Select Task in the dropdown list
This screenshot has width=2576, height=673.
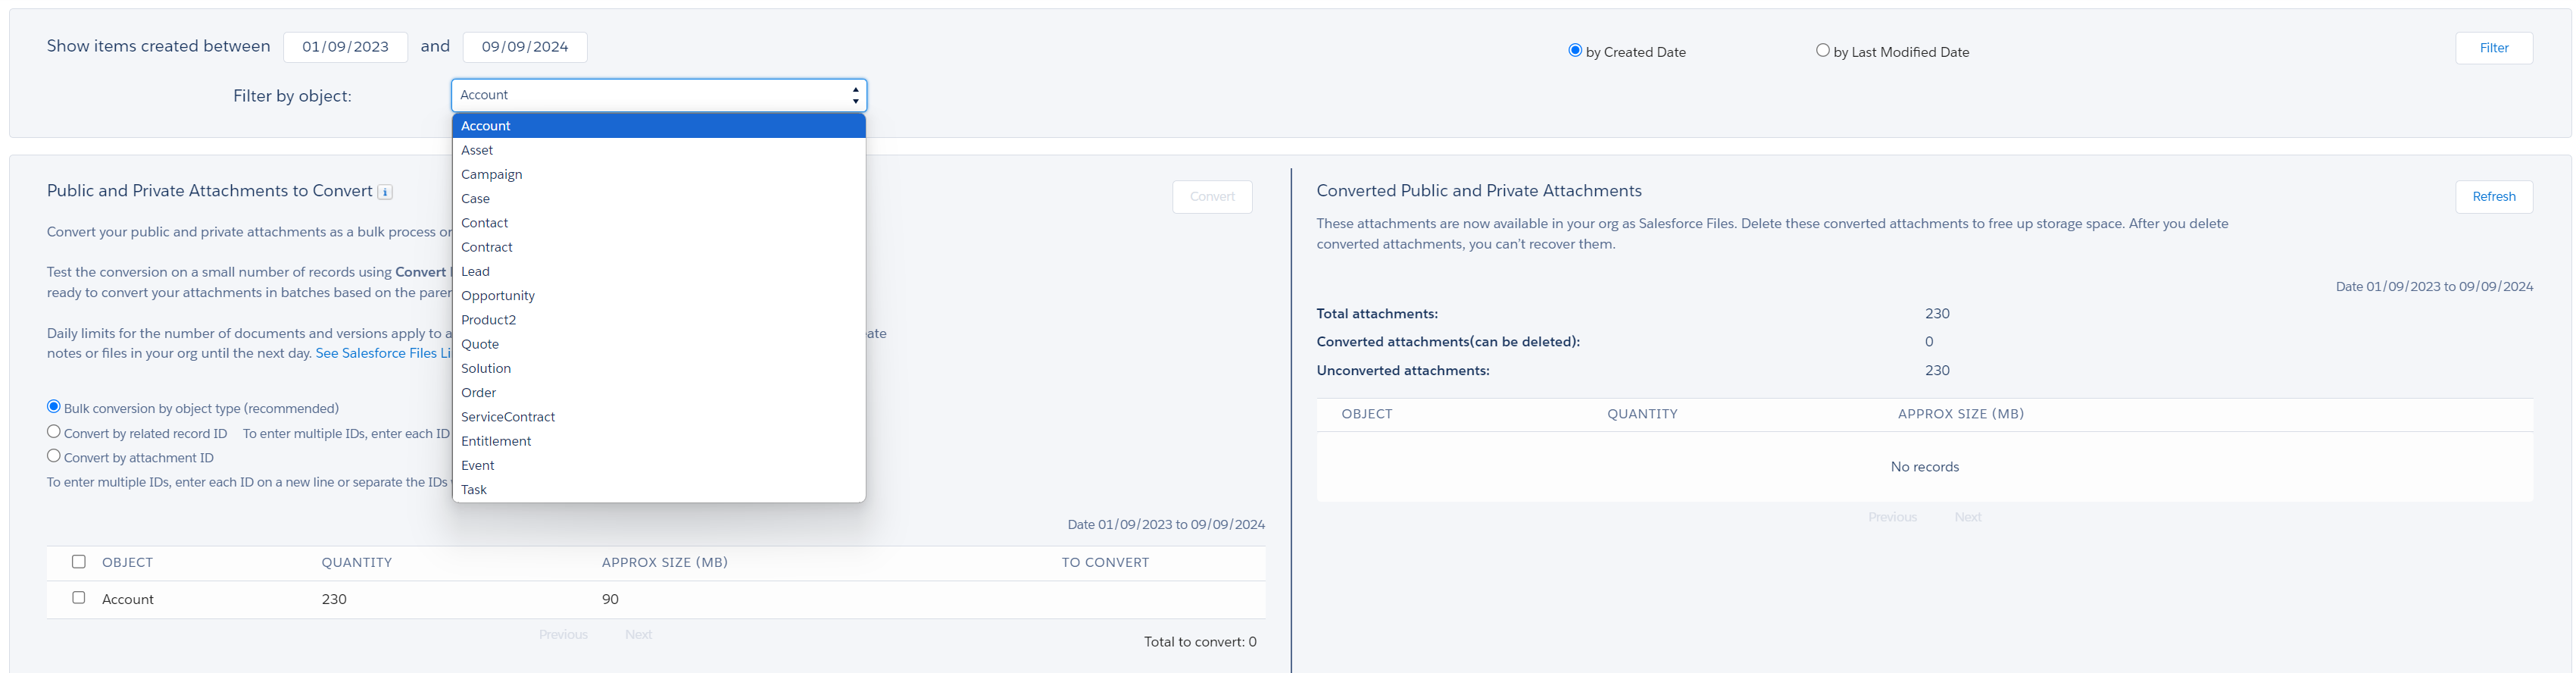pyautogui.click(x=659, y=489)
